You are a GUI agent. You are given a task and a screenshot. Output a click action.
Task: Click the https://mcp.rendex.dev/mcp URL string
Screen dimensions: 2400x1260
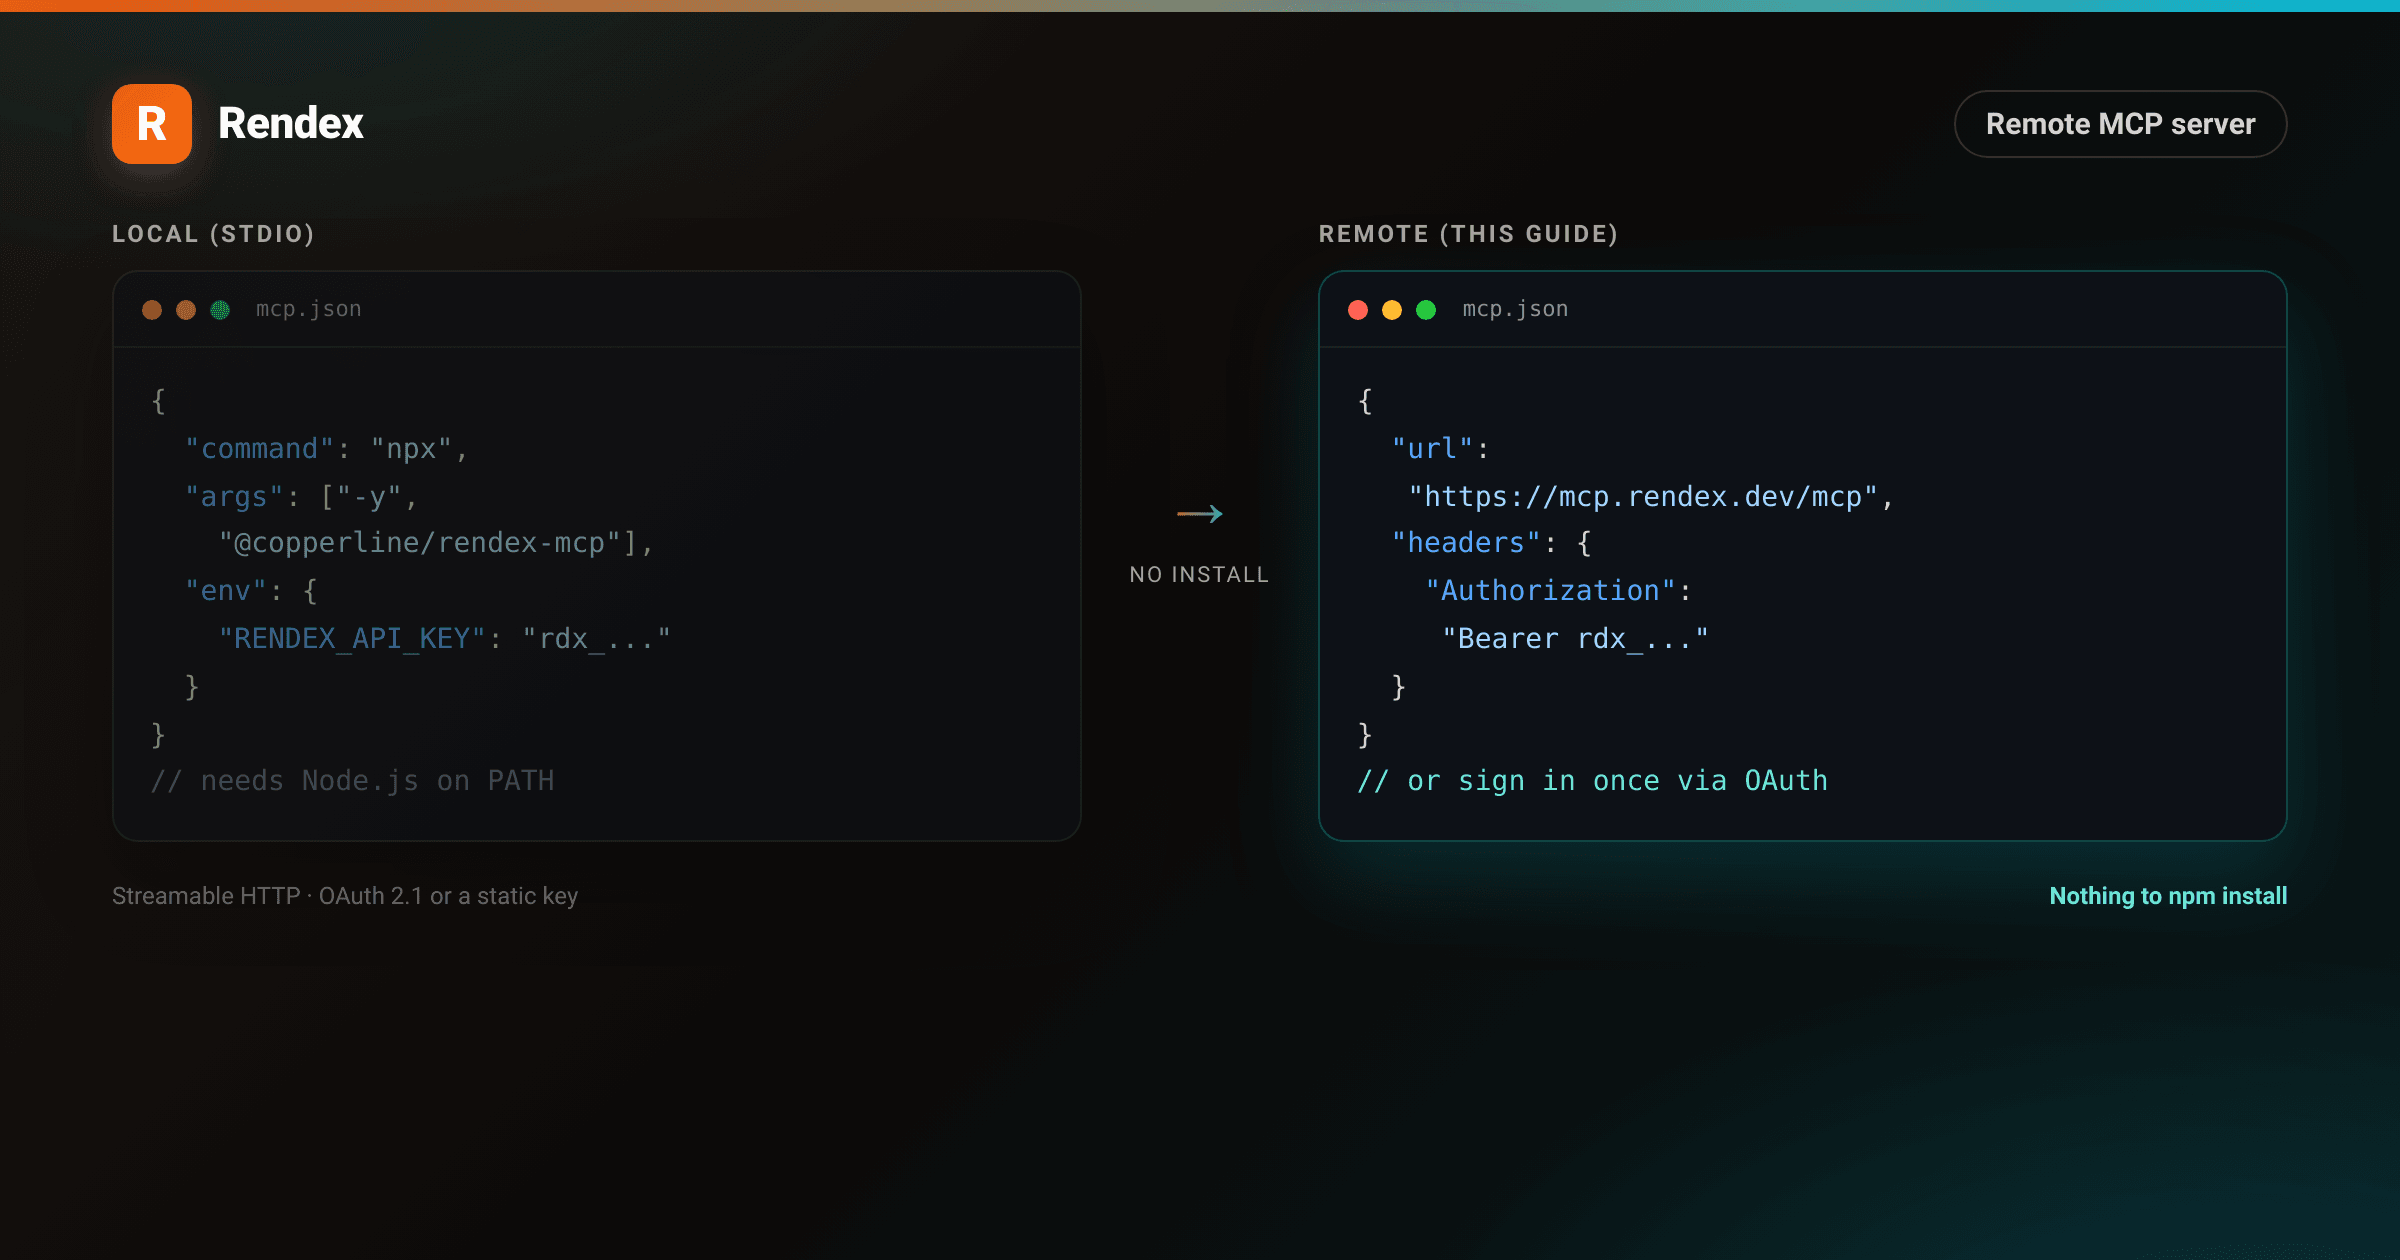[x=1643, y=497]
